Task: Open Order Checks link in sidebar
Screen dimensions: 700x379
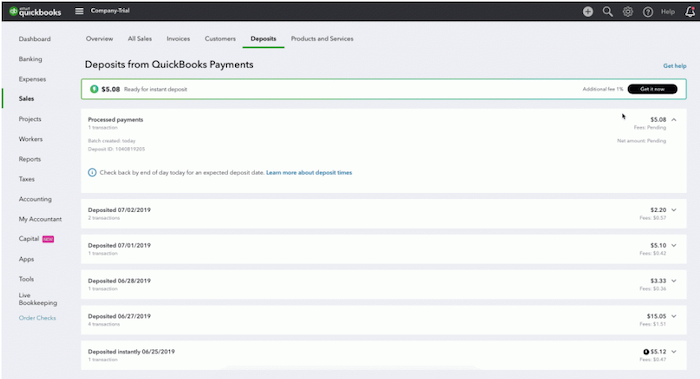Action: tap(38, 318)
